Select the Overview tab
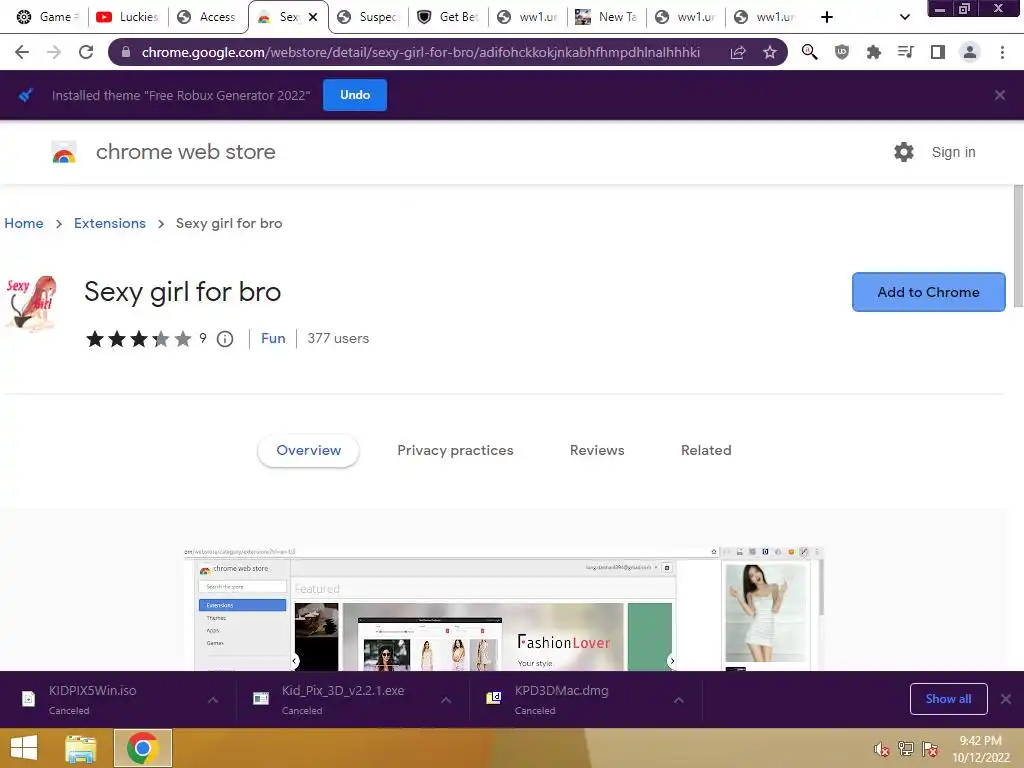The height and width of the screenshot is (768, 1024). pos(308,451)
